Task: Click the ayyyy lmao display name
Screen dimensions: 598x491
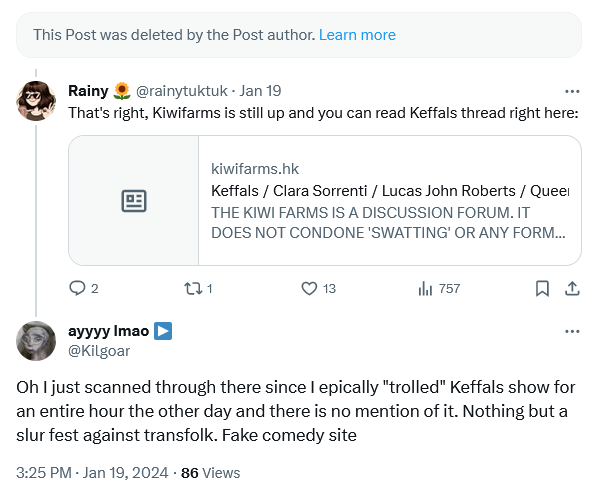Action: [108, 331]
